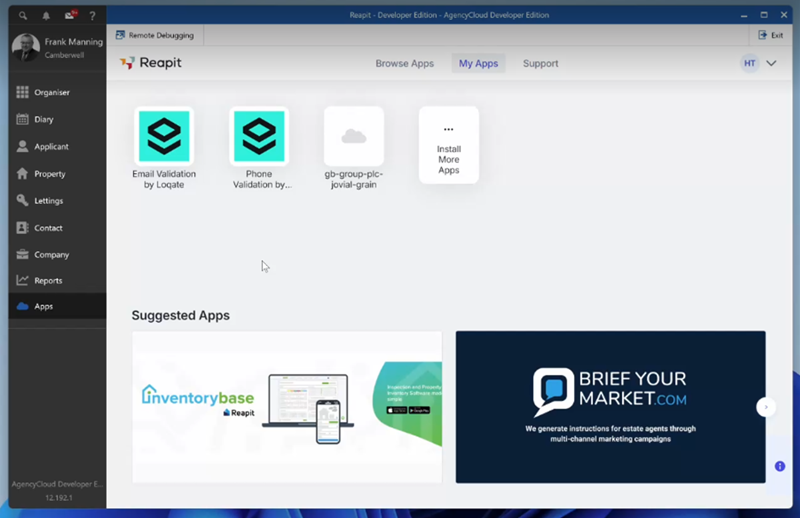
Task: Open Company in the sidebar
Action: coord(57,254)
